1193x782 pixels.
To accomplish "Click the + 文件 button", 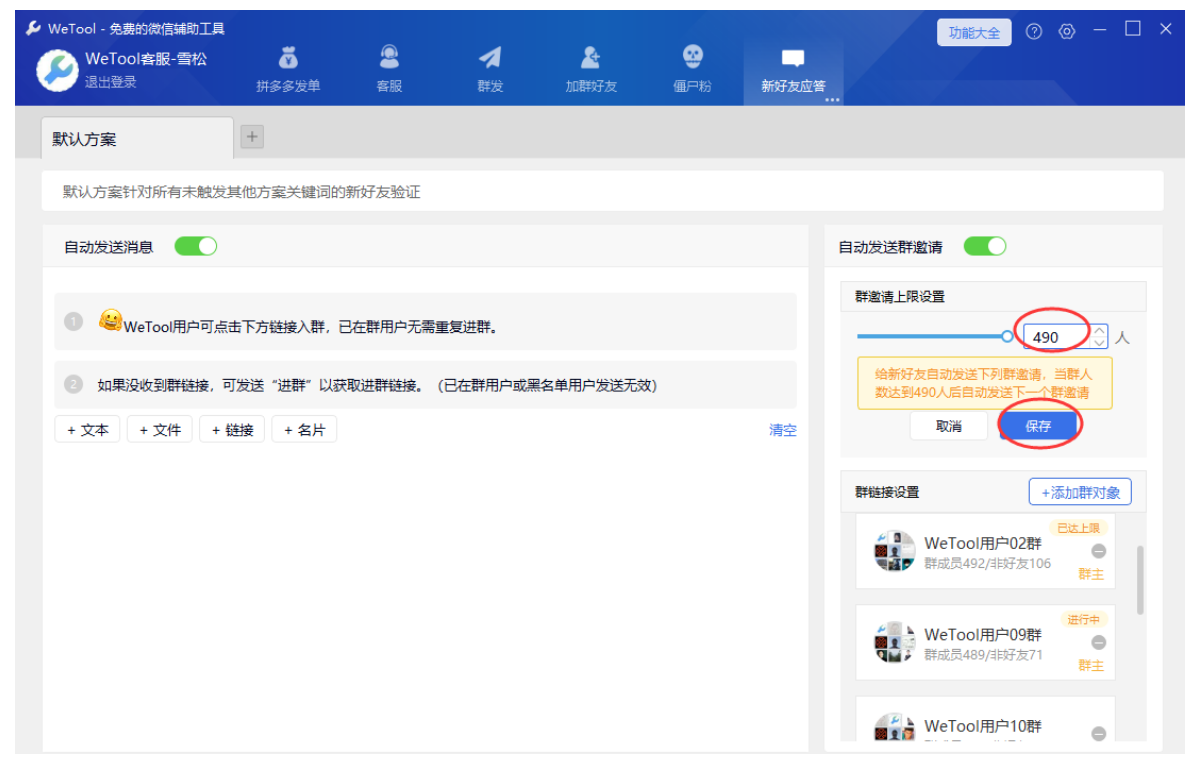I will [160, 430].
